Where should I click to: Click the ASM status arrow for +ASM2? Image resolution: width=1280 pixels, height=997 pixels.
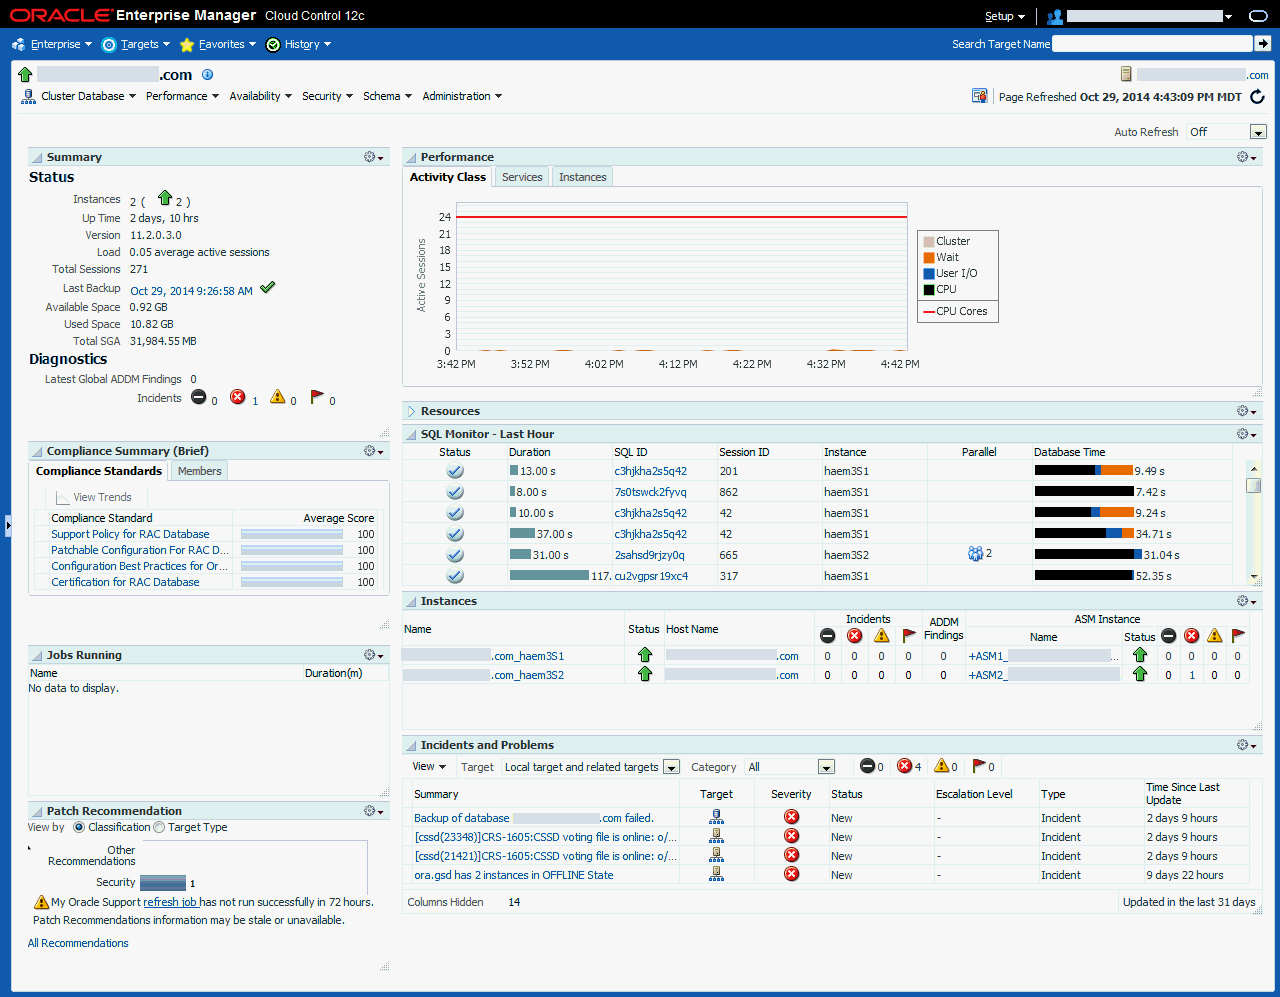click(1140, 674)
